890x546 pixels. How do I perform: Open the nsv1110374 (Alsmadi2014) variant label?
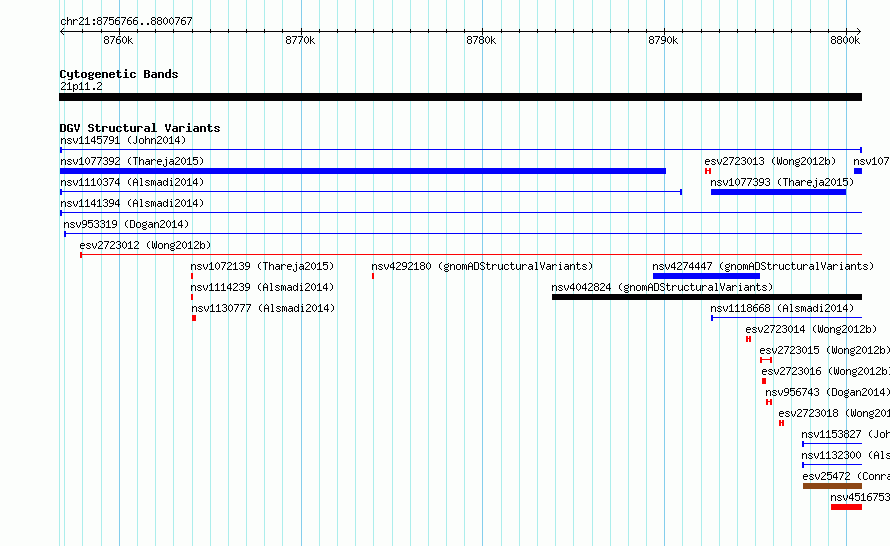pos(132,182)
